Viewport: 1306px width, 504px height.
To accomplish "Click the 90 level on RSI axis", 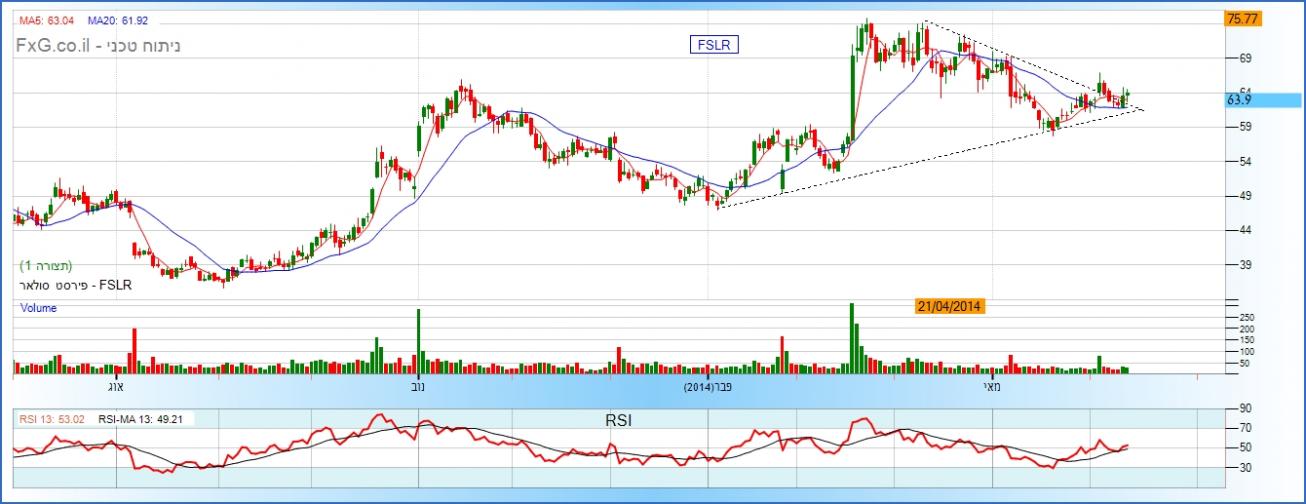I will [1246, 408].
